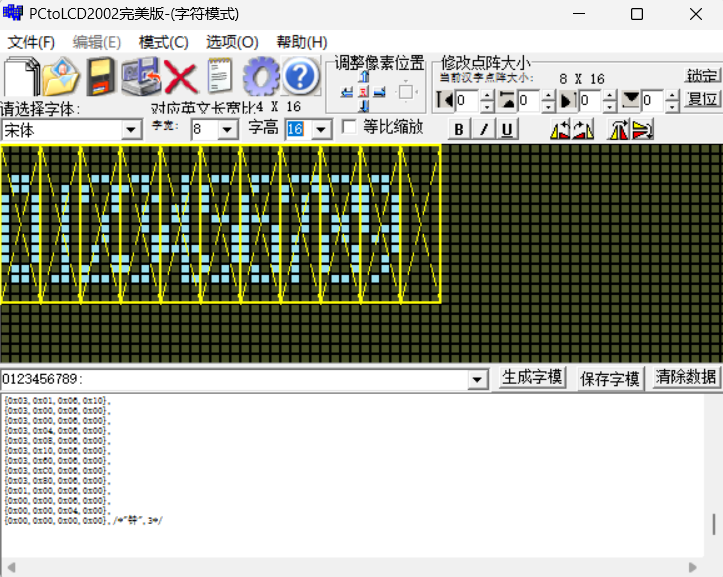The height and width of the screenshot is (577, 723).
Task: Toggle bold B formatting
Action: click(x=459, y=129)
